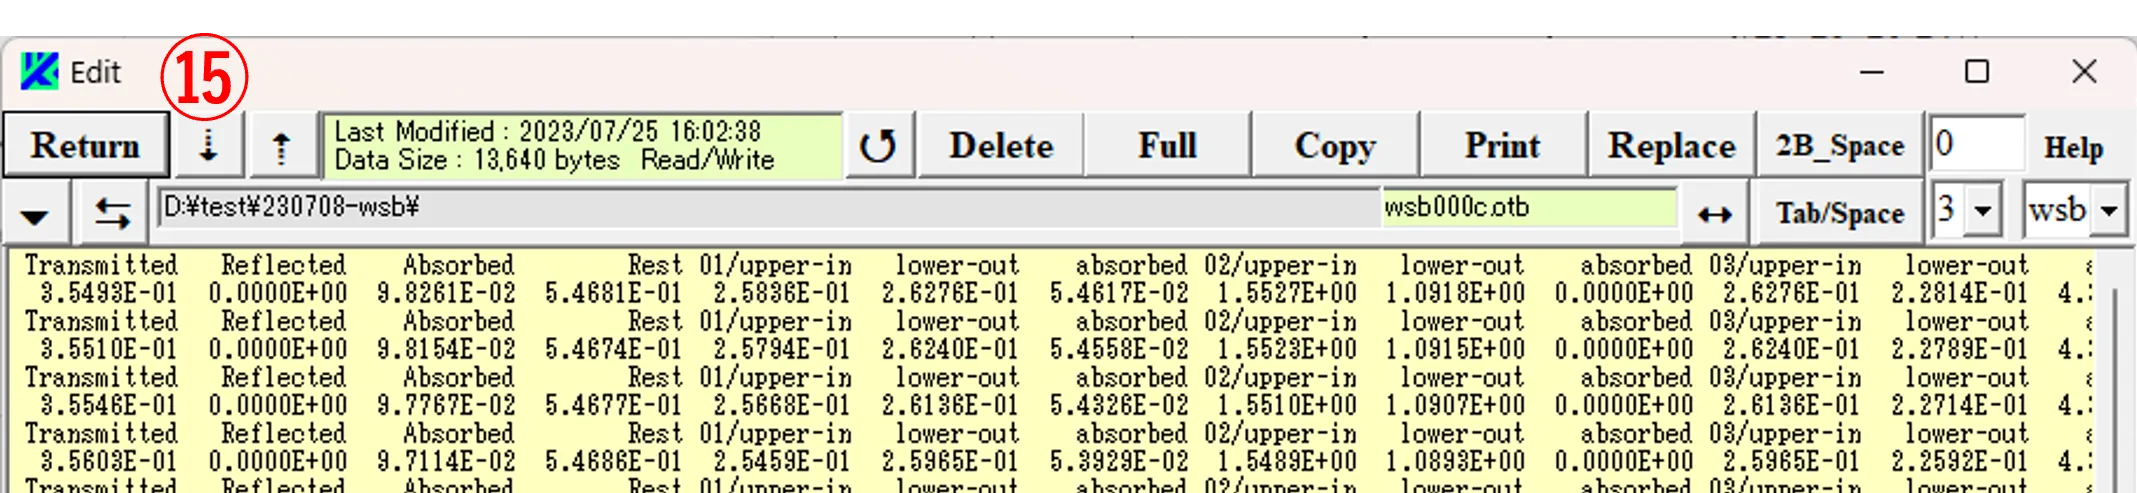2137x493 pixels.
Task: Expand the wsb extension dropdown
Action: [x=2109, y=211]
